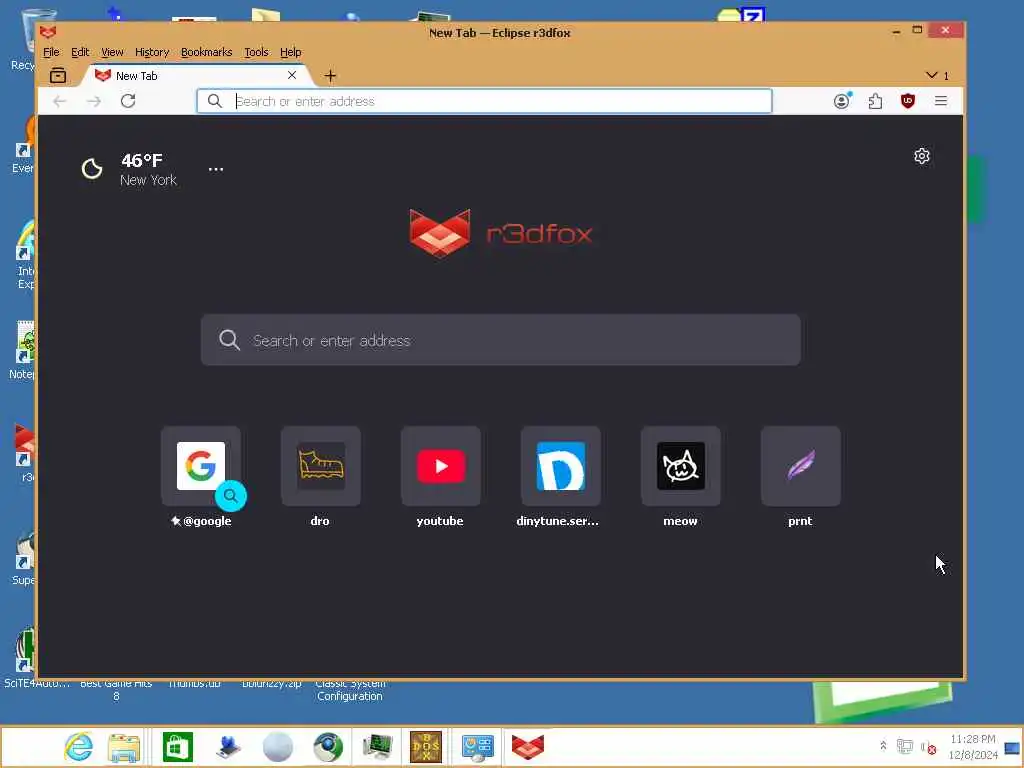Open the Tools menu
The height and width of the screenshot is (768, 1024).
pyautogui.click(x=256, y=52)
